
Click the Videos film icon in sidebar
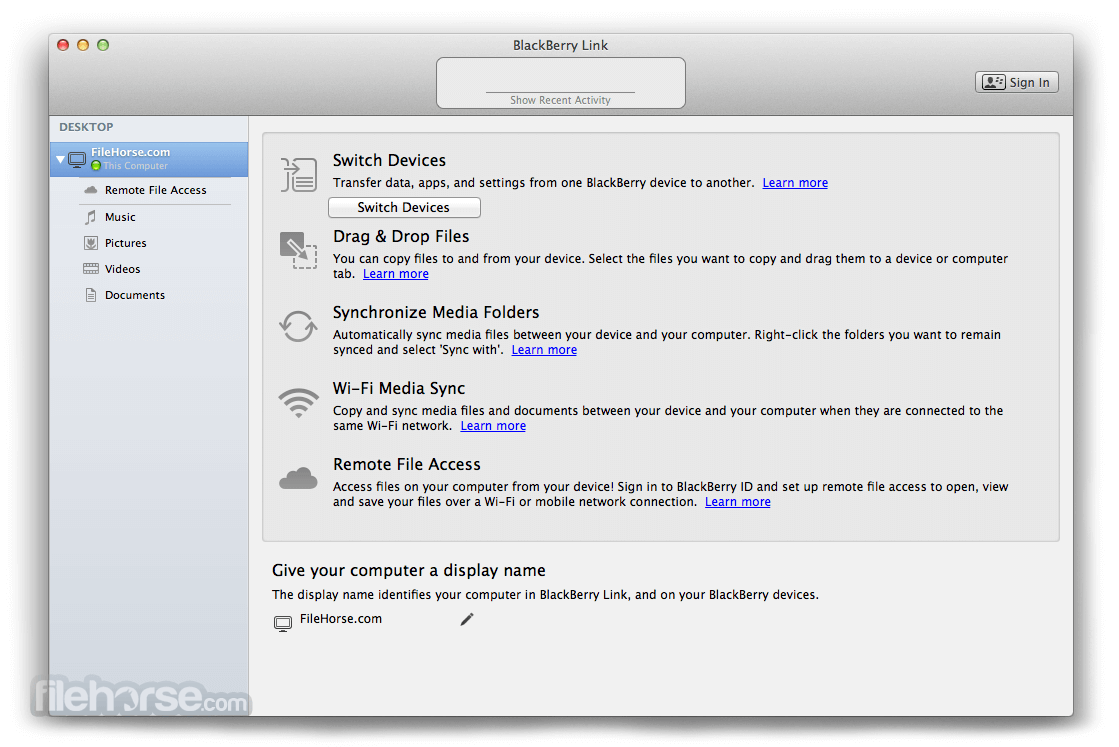[91, 269]
